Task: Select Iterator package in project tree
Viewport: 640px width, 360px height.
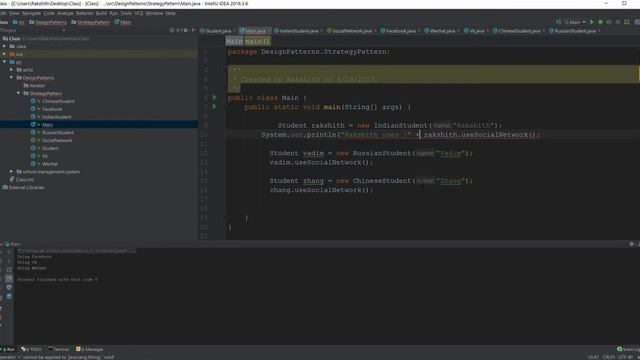Action: 37,86
